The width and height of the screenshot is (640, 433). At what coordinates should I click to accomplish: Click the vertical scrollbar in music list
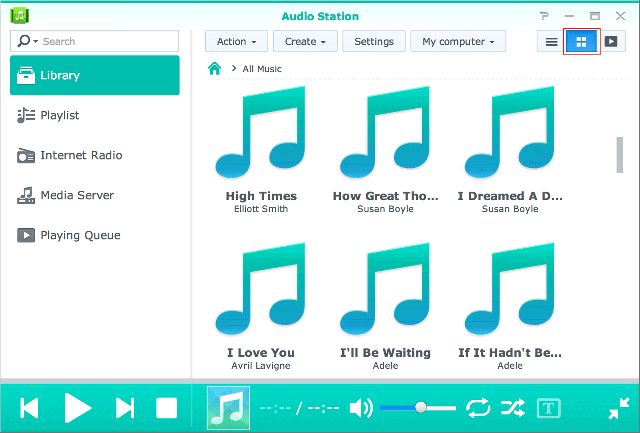click(620, 155)
